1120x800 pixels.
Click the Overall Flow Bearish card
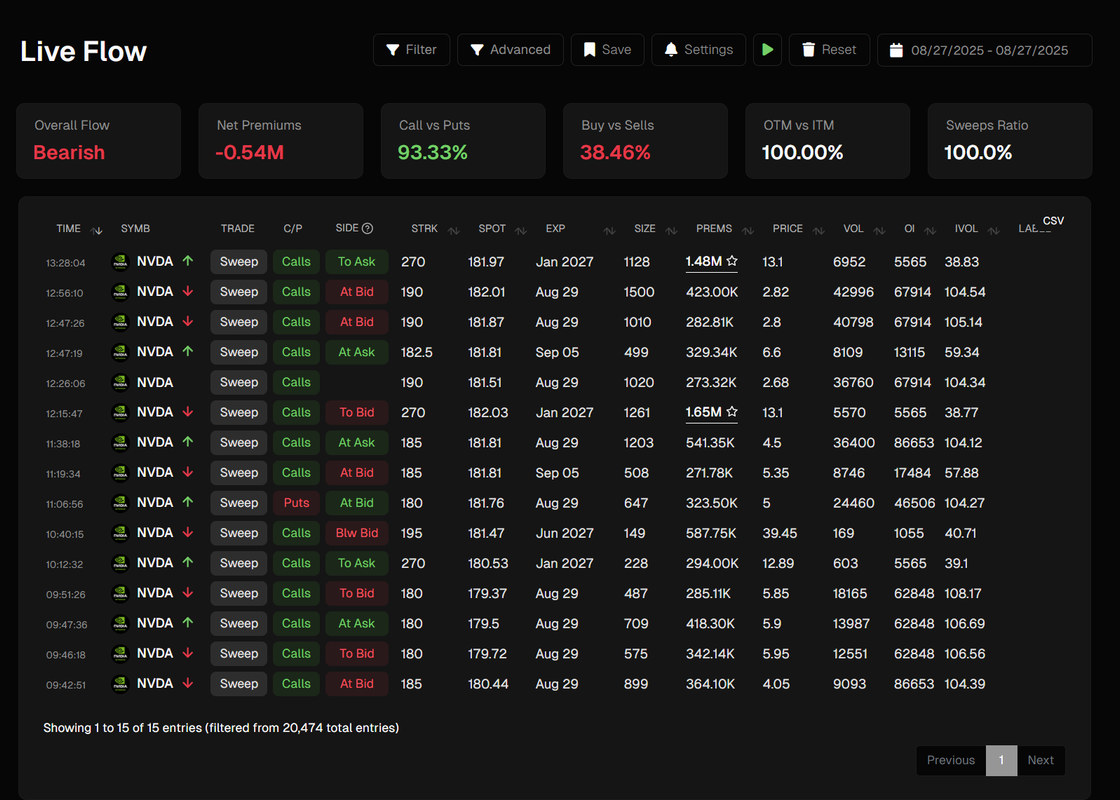99,141
